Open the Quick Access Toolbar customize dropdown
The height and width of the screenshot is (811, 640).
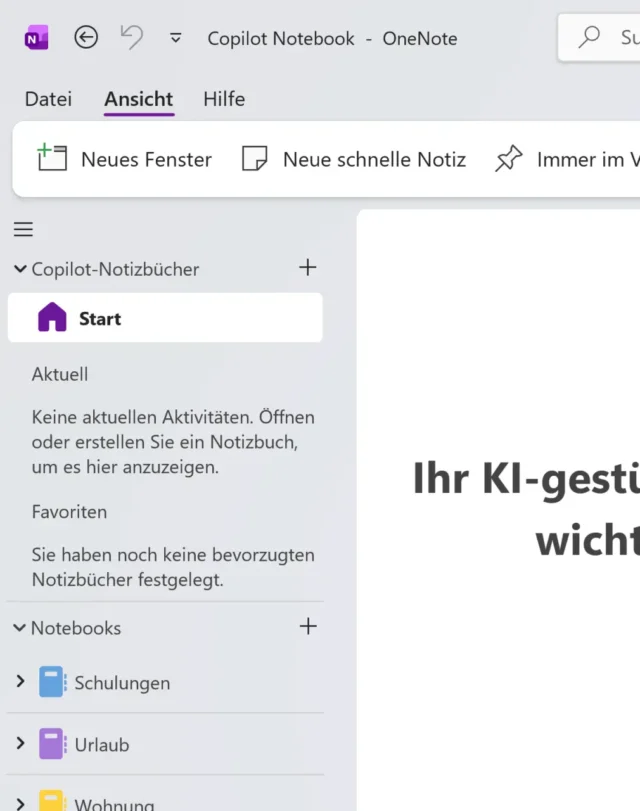pyautogui.click(x=175, y=38)
